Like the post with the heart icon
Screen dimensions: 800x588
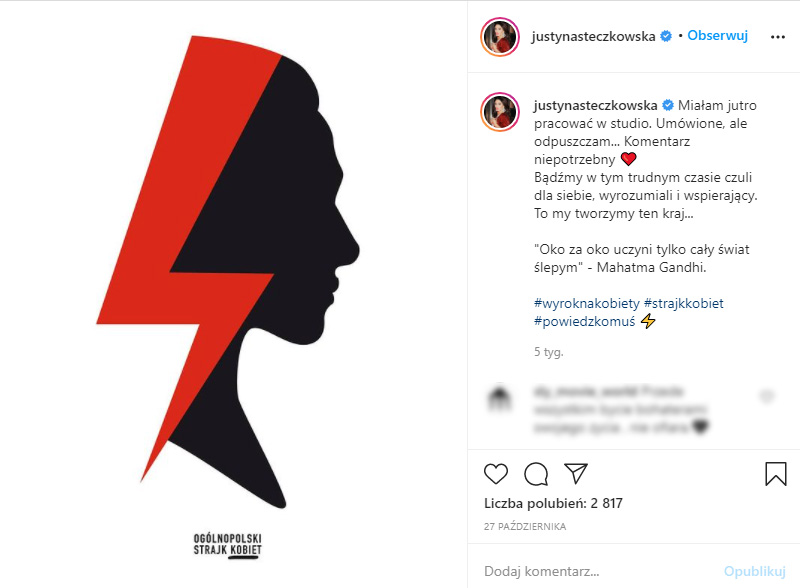click(x=495, y=474)
